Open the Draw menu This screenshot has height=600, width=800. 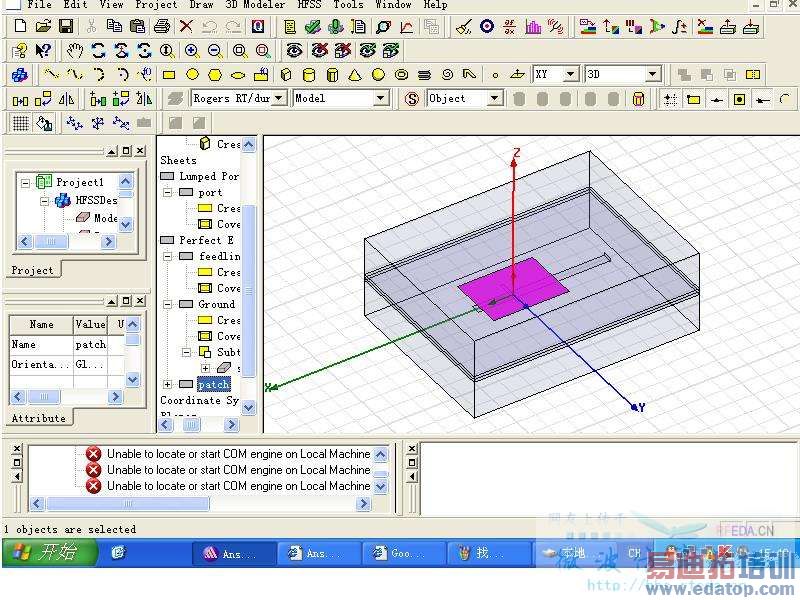(201, 5)
